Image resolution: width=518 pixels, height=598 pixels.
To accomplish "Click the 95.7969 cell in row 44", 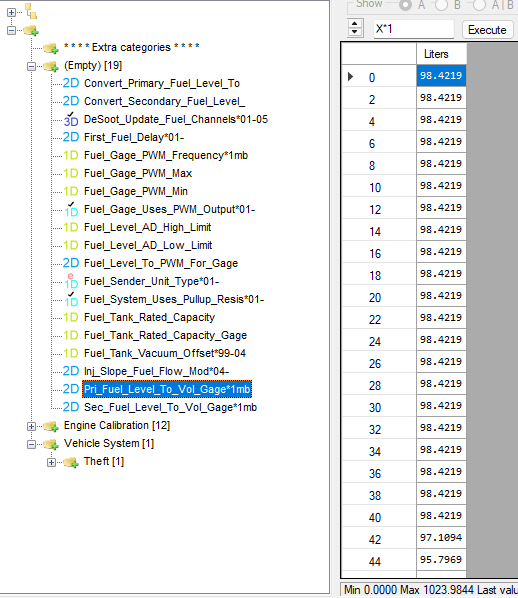I will 441,560.
